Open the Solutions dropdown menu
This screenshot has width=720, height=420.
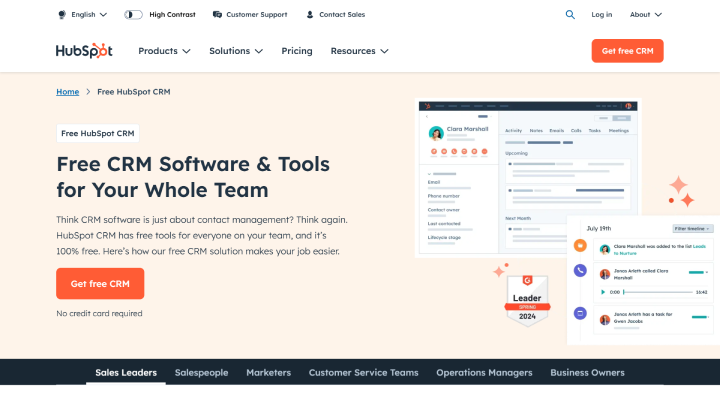[x=236, y=51]
